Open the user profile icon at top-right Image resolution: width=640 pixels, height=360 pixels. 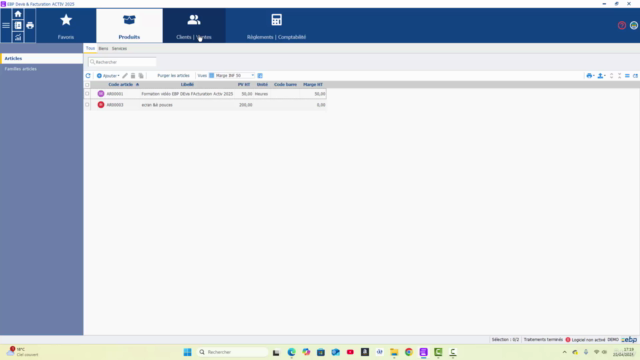tap(633, 25)
